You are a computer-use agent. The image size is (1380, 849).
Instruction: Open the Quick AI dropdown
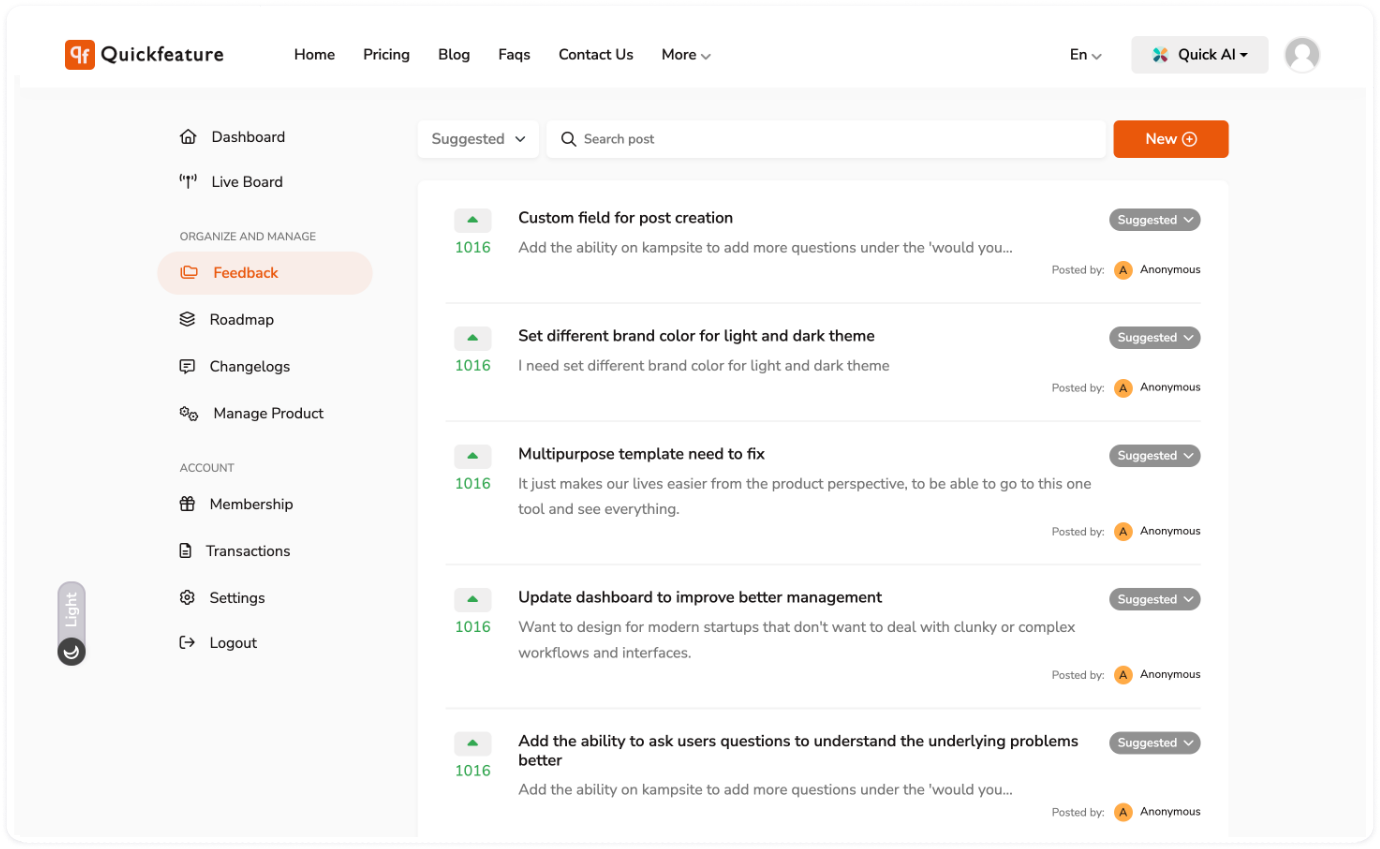(1199, 55)
